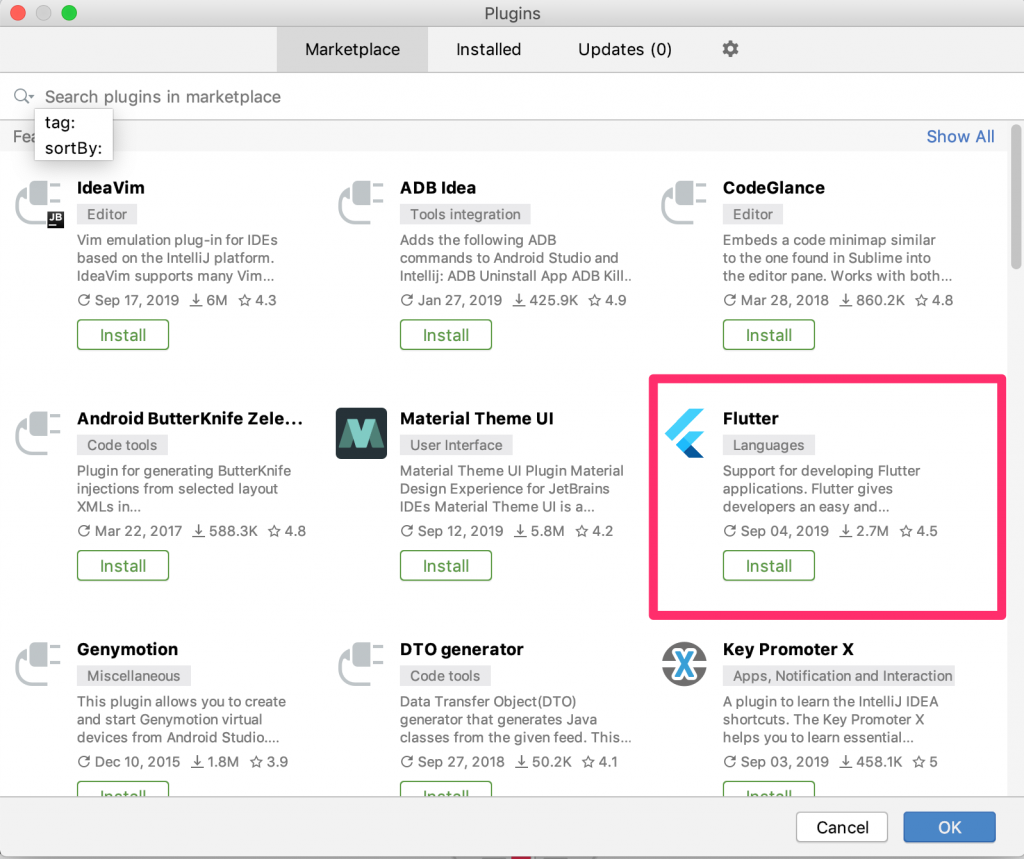The height and width of the screenshot is (859, 1024).
Task: Click the 4.5 star rating of Flutter
Action: 918,531
